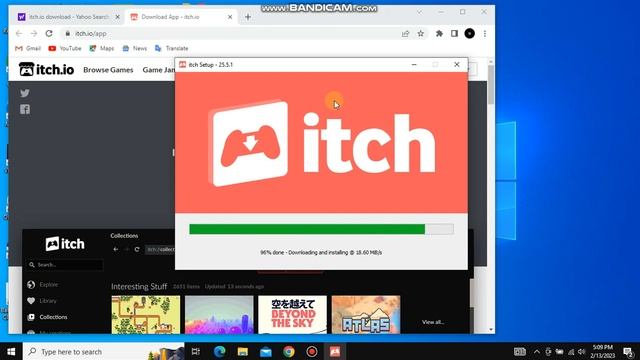
Task: Open the network icon in system tray
Action: tap(571, 351)
